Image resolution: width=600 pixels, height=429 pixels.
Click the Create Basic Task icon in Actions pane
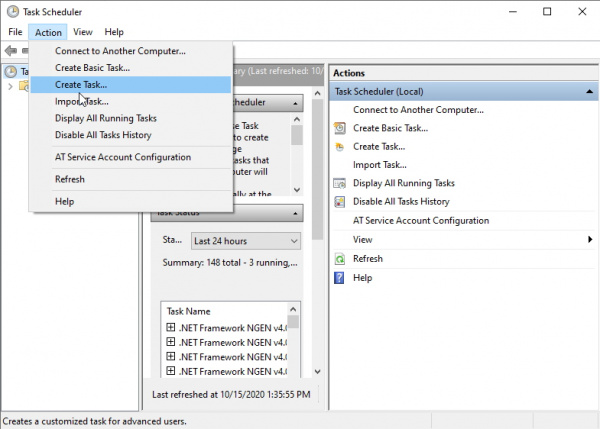click(x=339, y=128)
